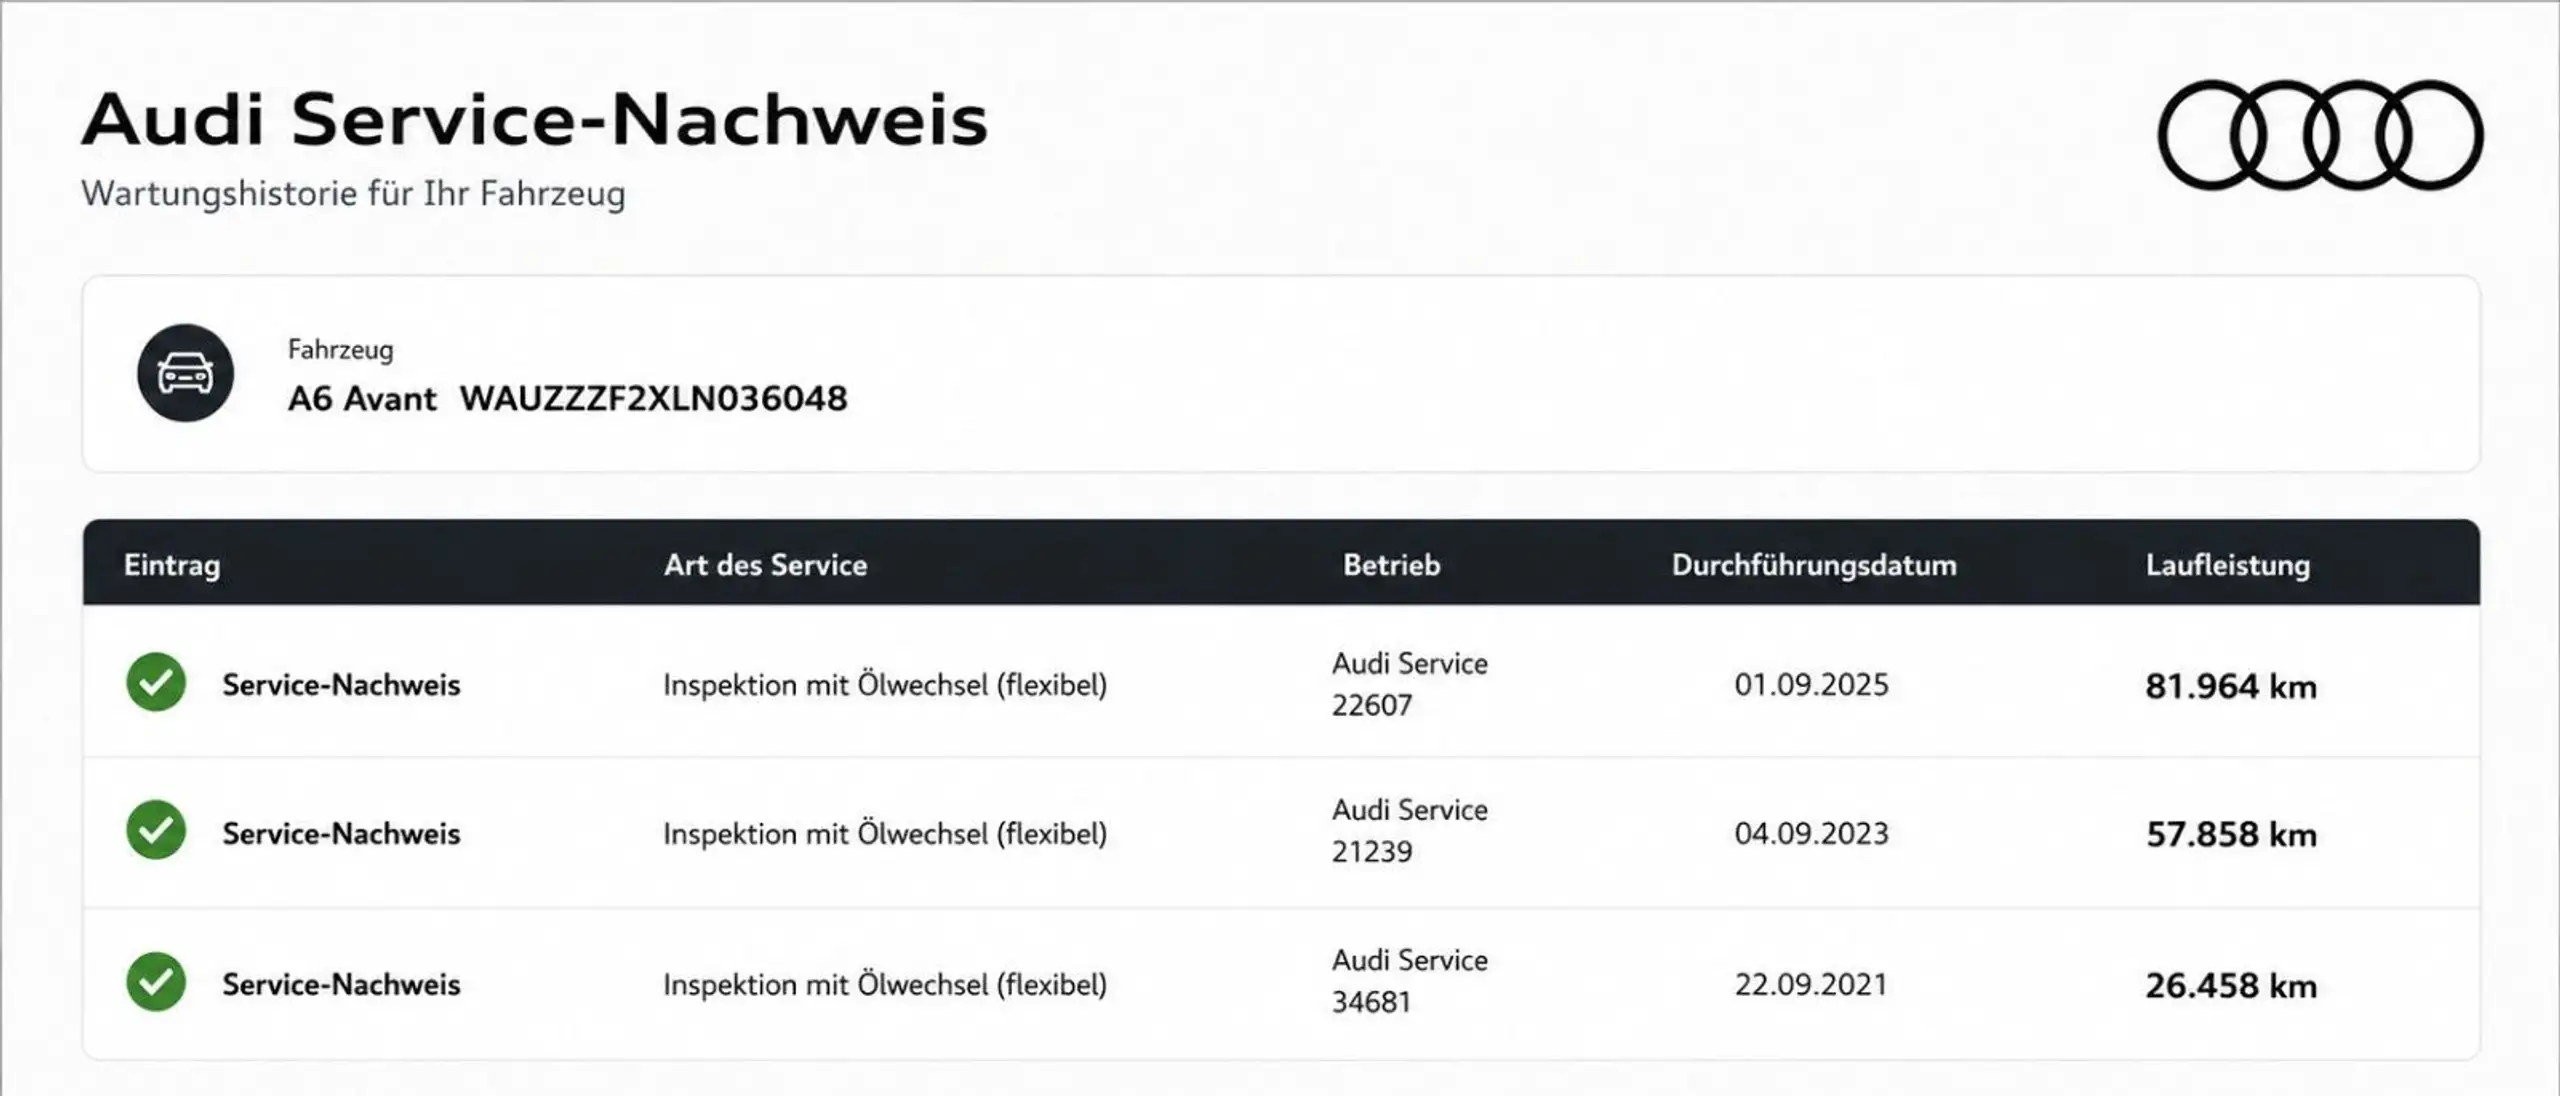Click green checkmark for 22.09.2021 entry
2560x1096 pixels.
156,982
